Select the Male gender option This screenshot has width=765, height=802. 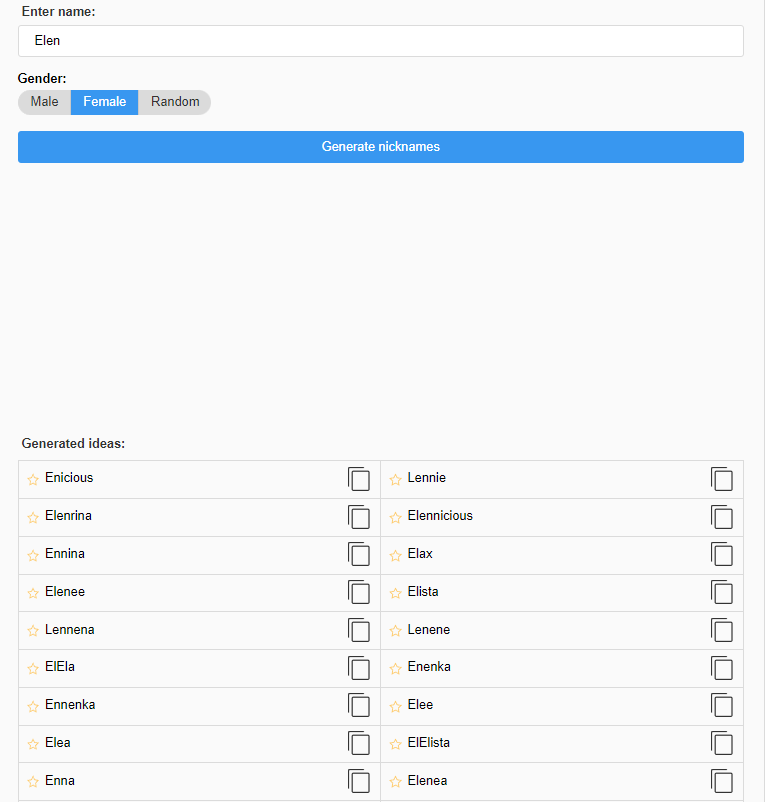tap(45, 102)
